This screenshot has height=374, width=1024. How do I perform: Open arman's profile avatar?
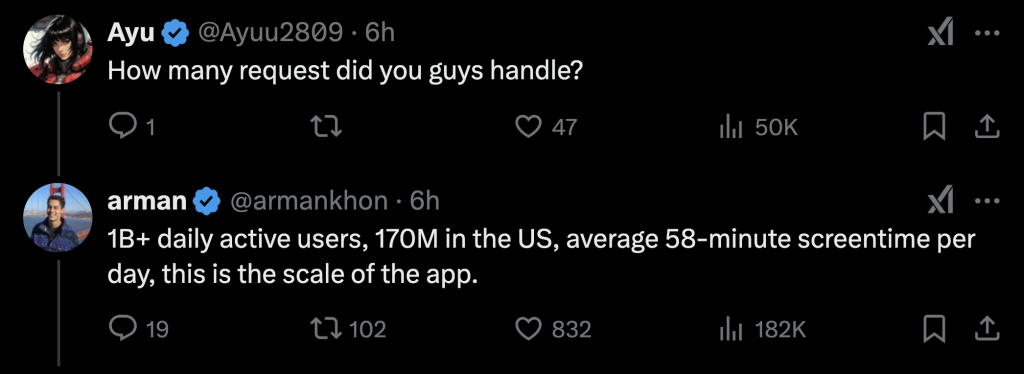click(57, 219)
